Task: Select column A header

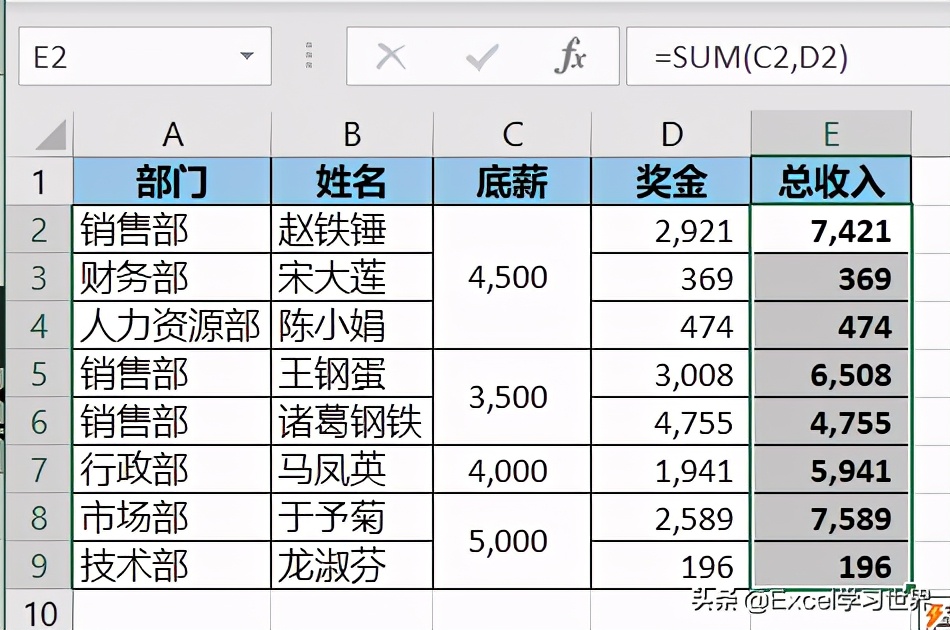Action: point(172,134)
